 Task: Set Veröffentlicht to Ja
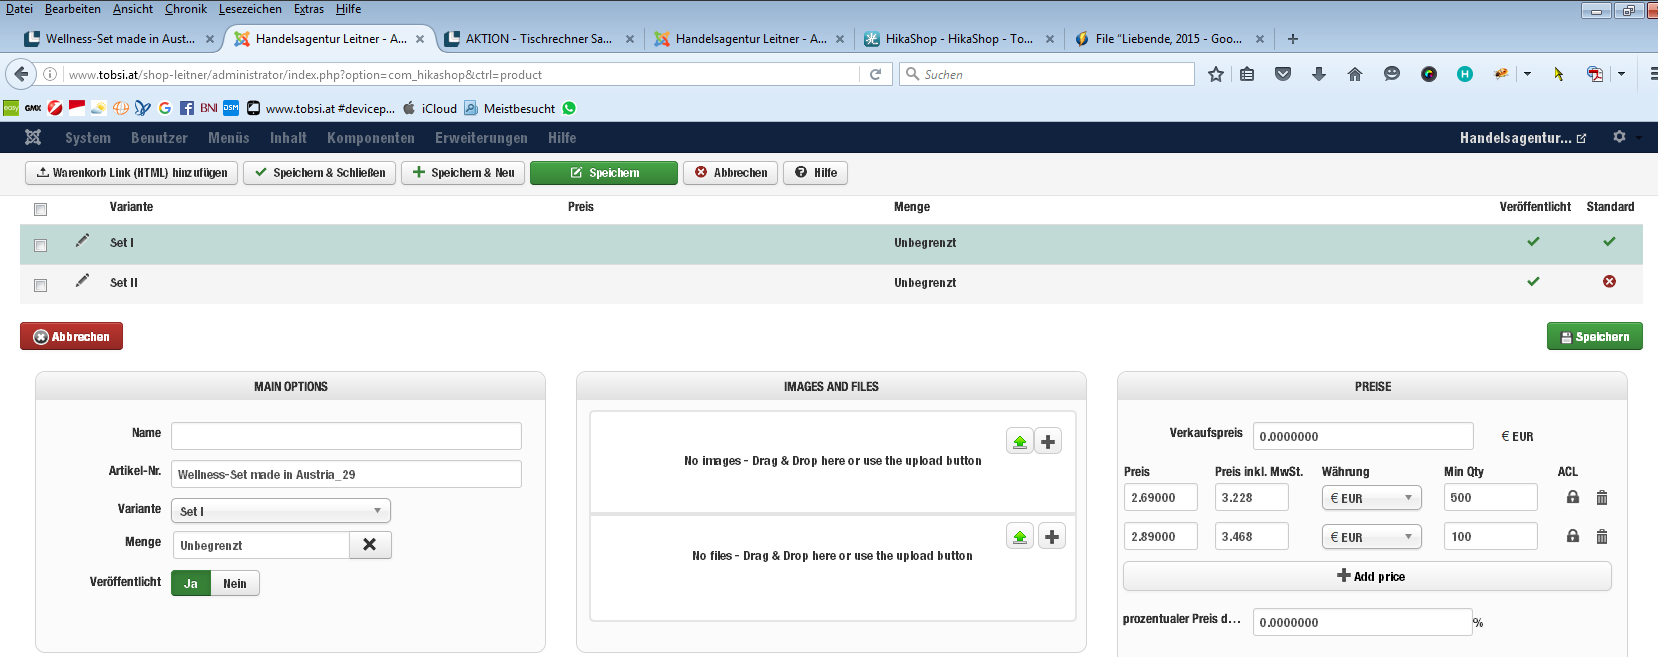coord(191,583)
